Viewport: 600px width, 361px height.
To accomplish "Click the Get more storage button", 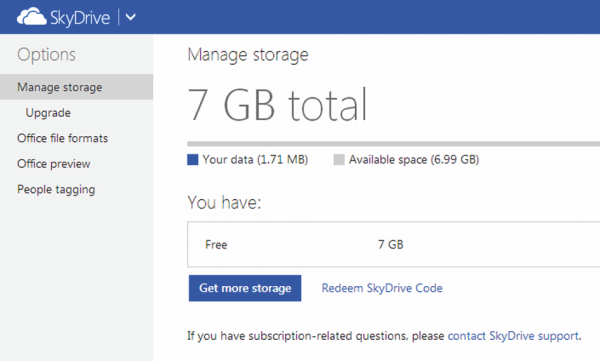I will 245,288.
